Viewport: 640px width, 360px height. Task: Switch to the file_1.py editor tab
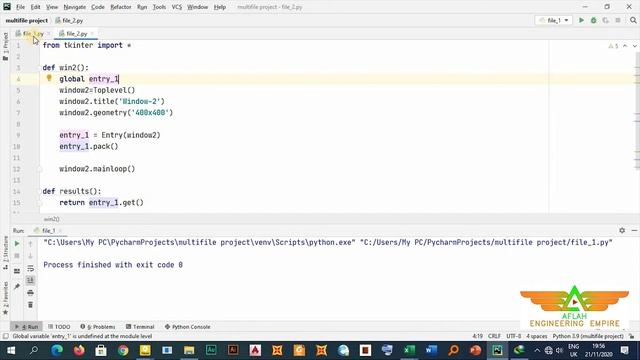point(32,33)
